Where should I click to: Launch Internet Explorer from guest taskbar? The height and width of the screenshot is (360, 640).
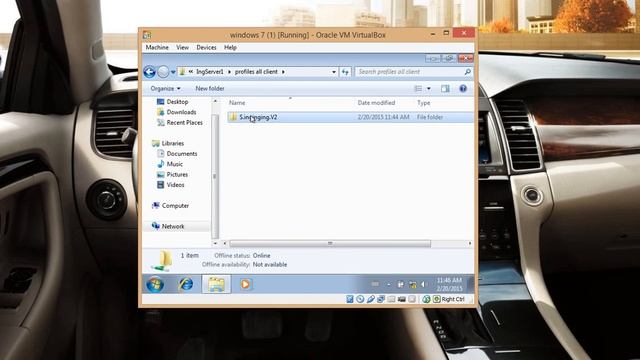coord(186,284)
